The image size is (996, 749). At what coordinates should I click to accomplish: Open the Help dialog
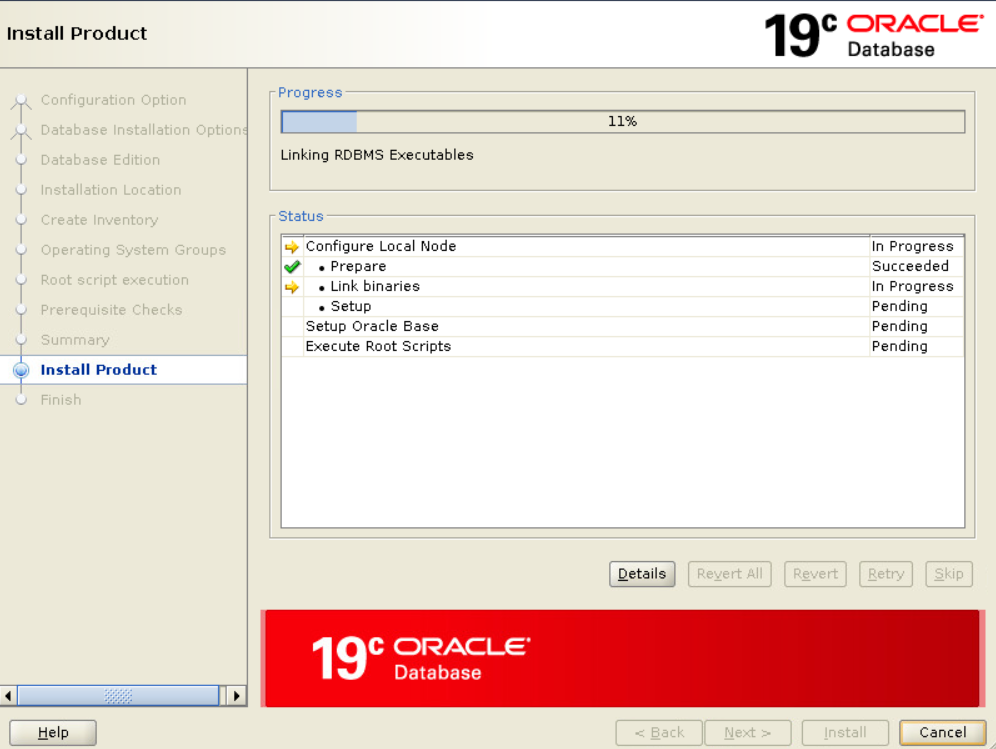[x=53, y=732]
